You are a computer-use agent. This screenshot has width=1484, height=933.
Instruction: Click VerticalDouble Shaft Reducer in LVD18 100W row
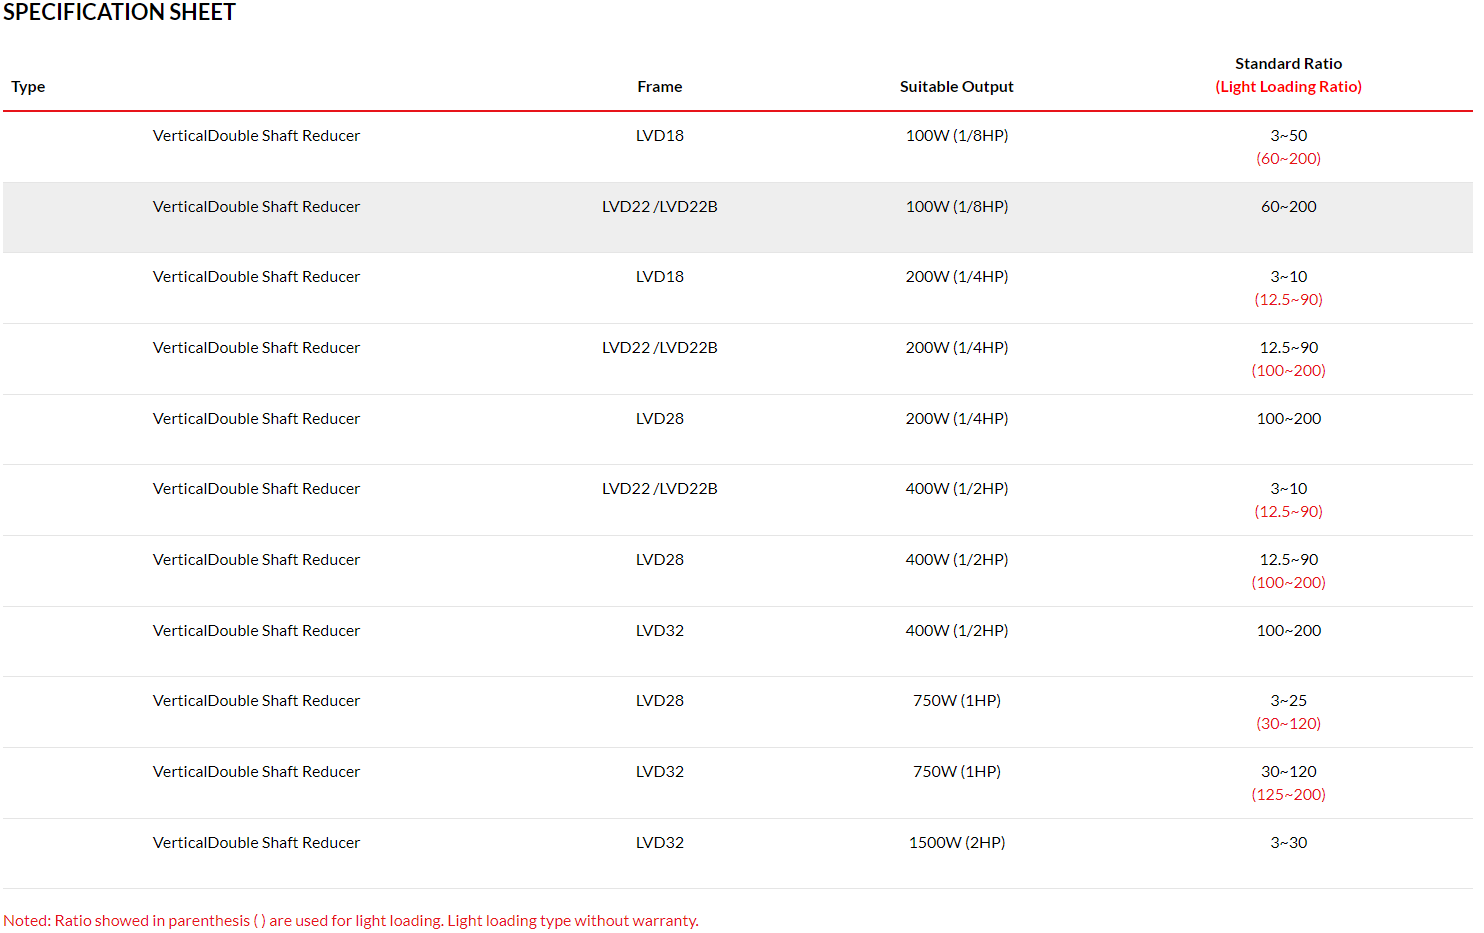coord(256,136)
